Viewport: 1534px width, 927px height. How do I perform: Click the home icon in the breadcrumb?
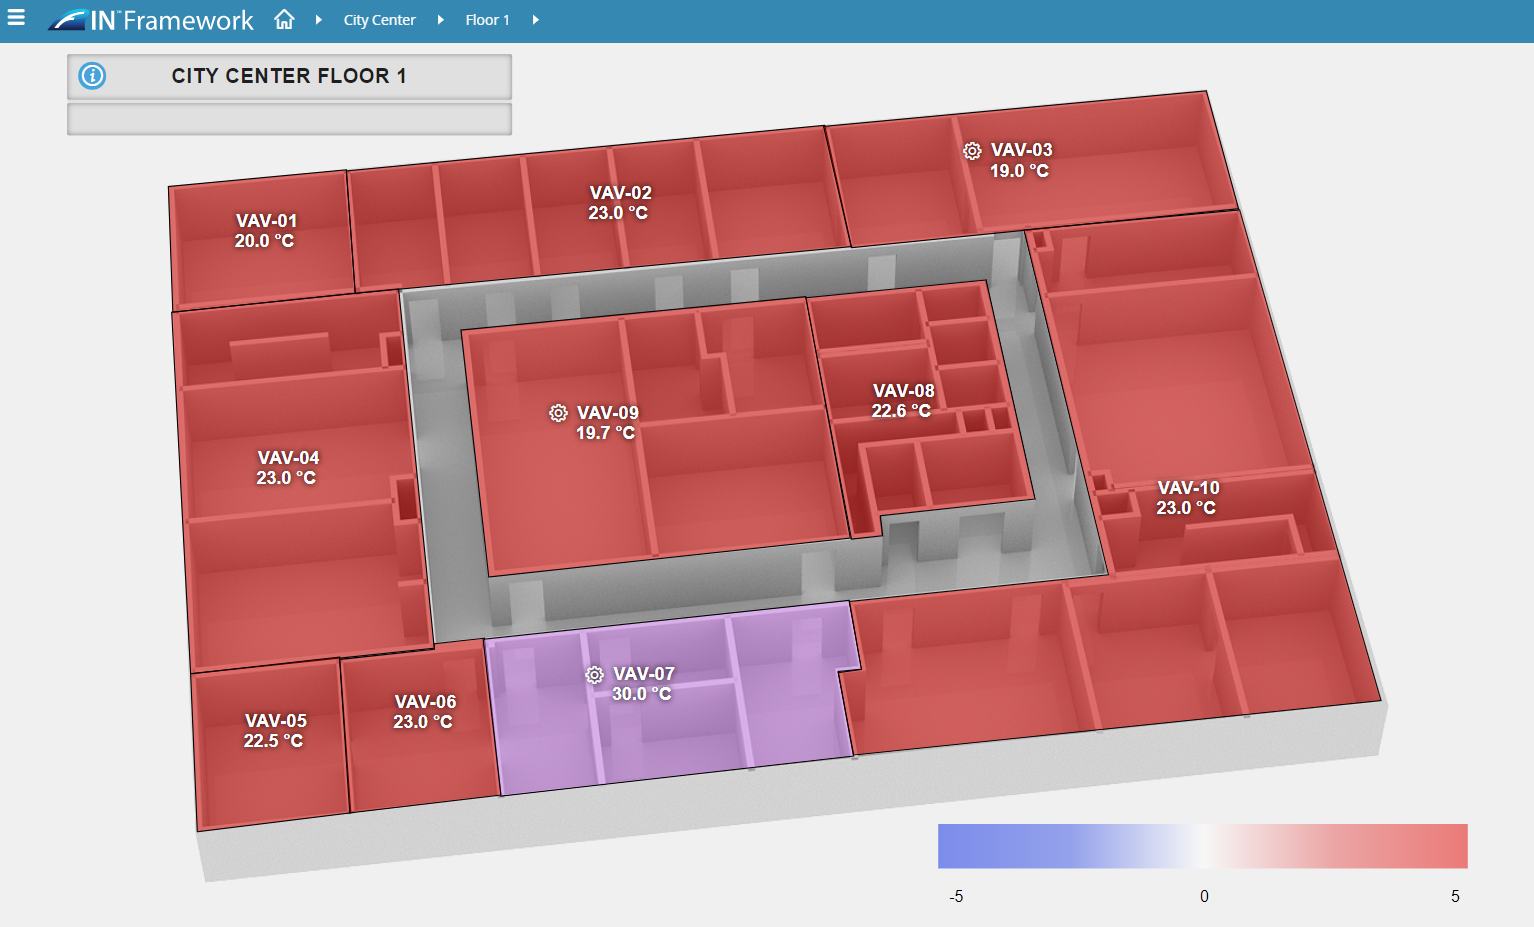(284, 19)
